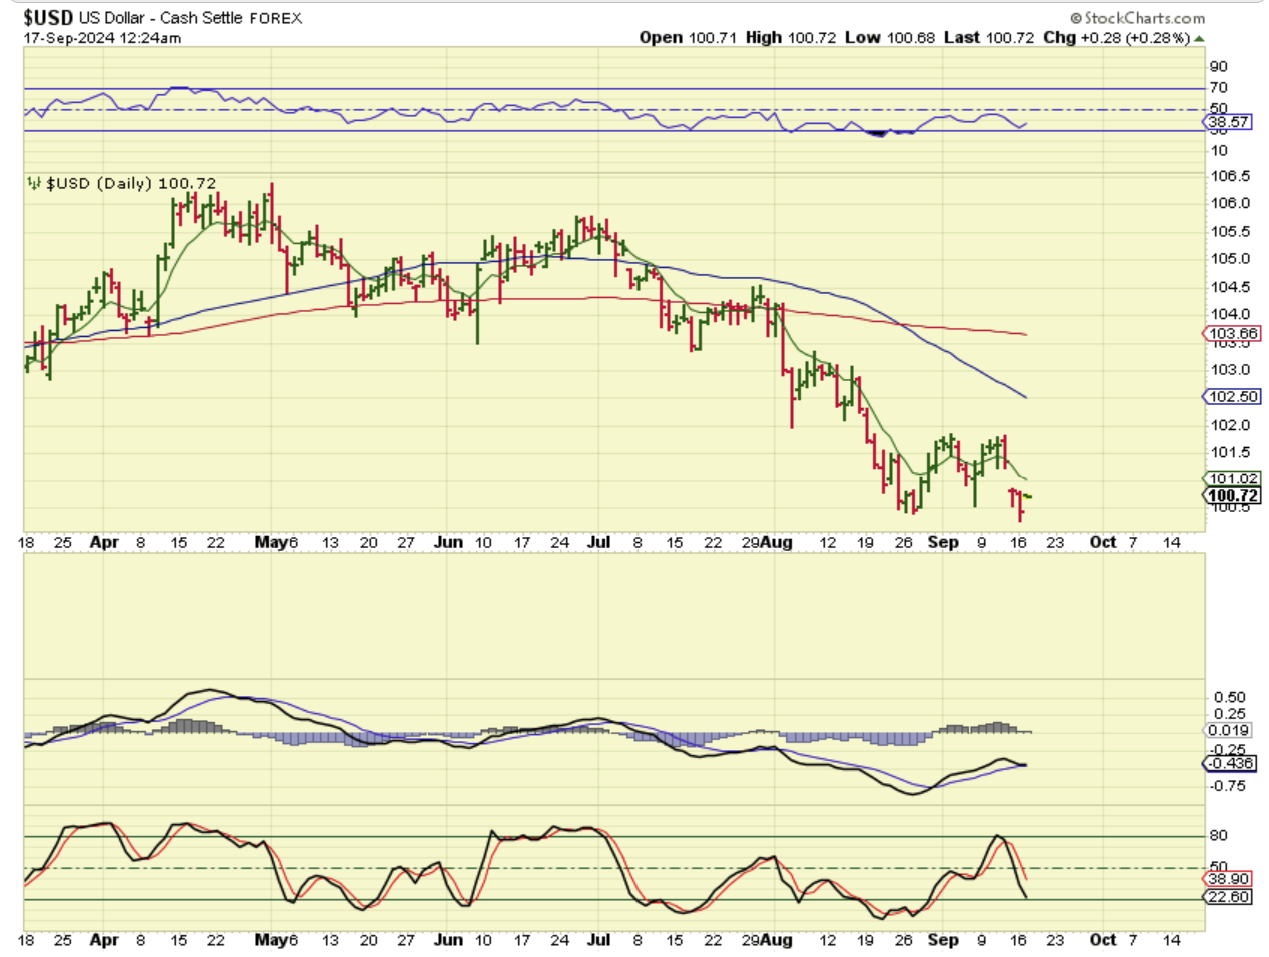The width and height of the screenshot is (1269, 957).
Task: Click the Oct label on the bottom axis
Action: 1102,940
